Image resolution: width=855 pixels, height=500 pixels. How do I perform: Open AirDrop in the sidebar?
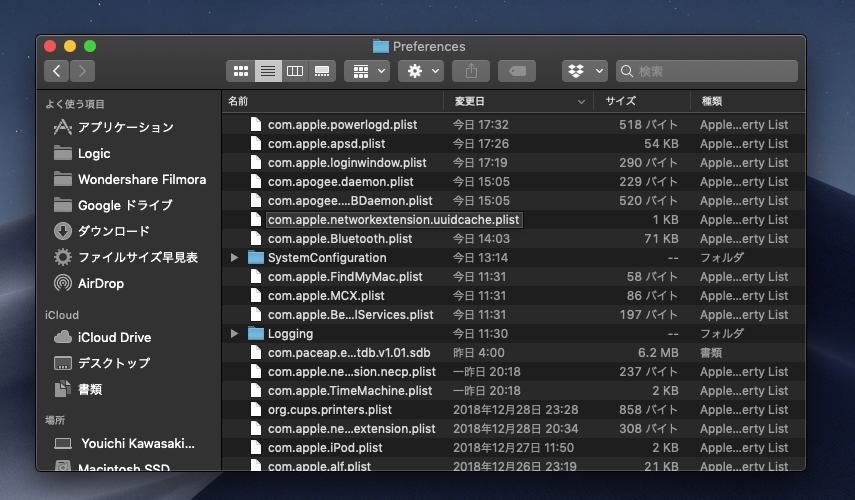click(101, 283)
